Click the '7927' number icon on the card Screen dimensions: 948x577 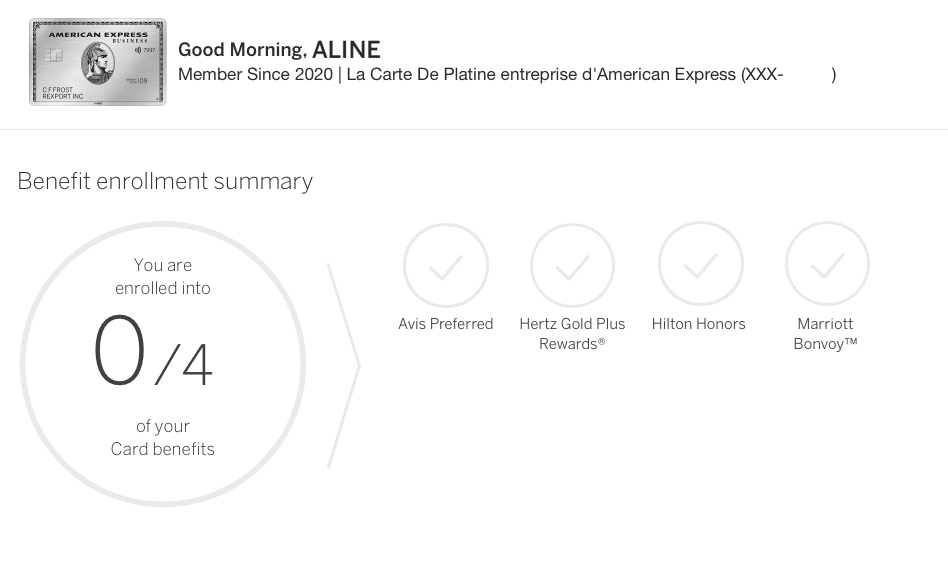point(149,50)
